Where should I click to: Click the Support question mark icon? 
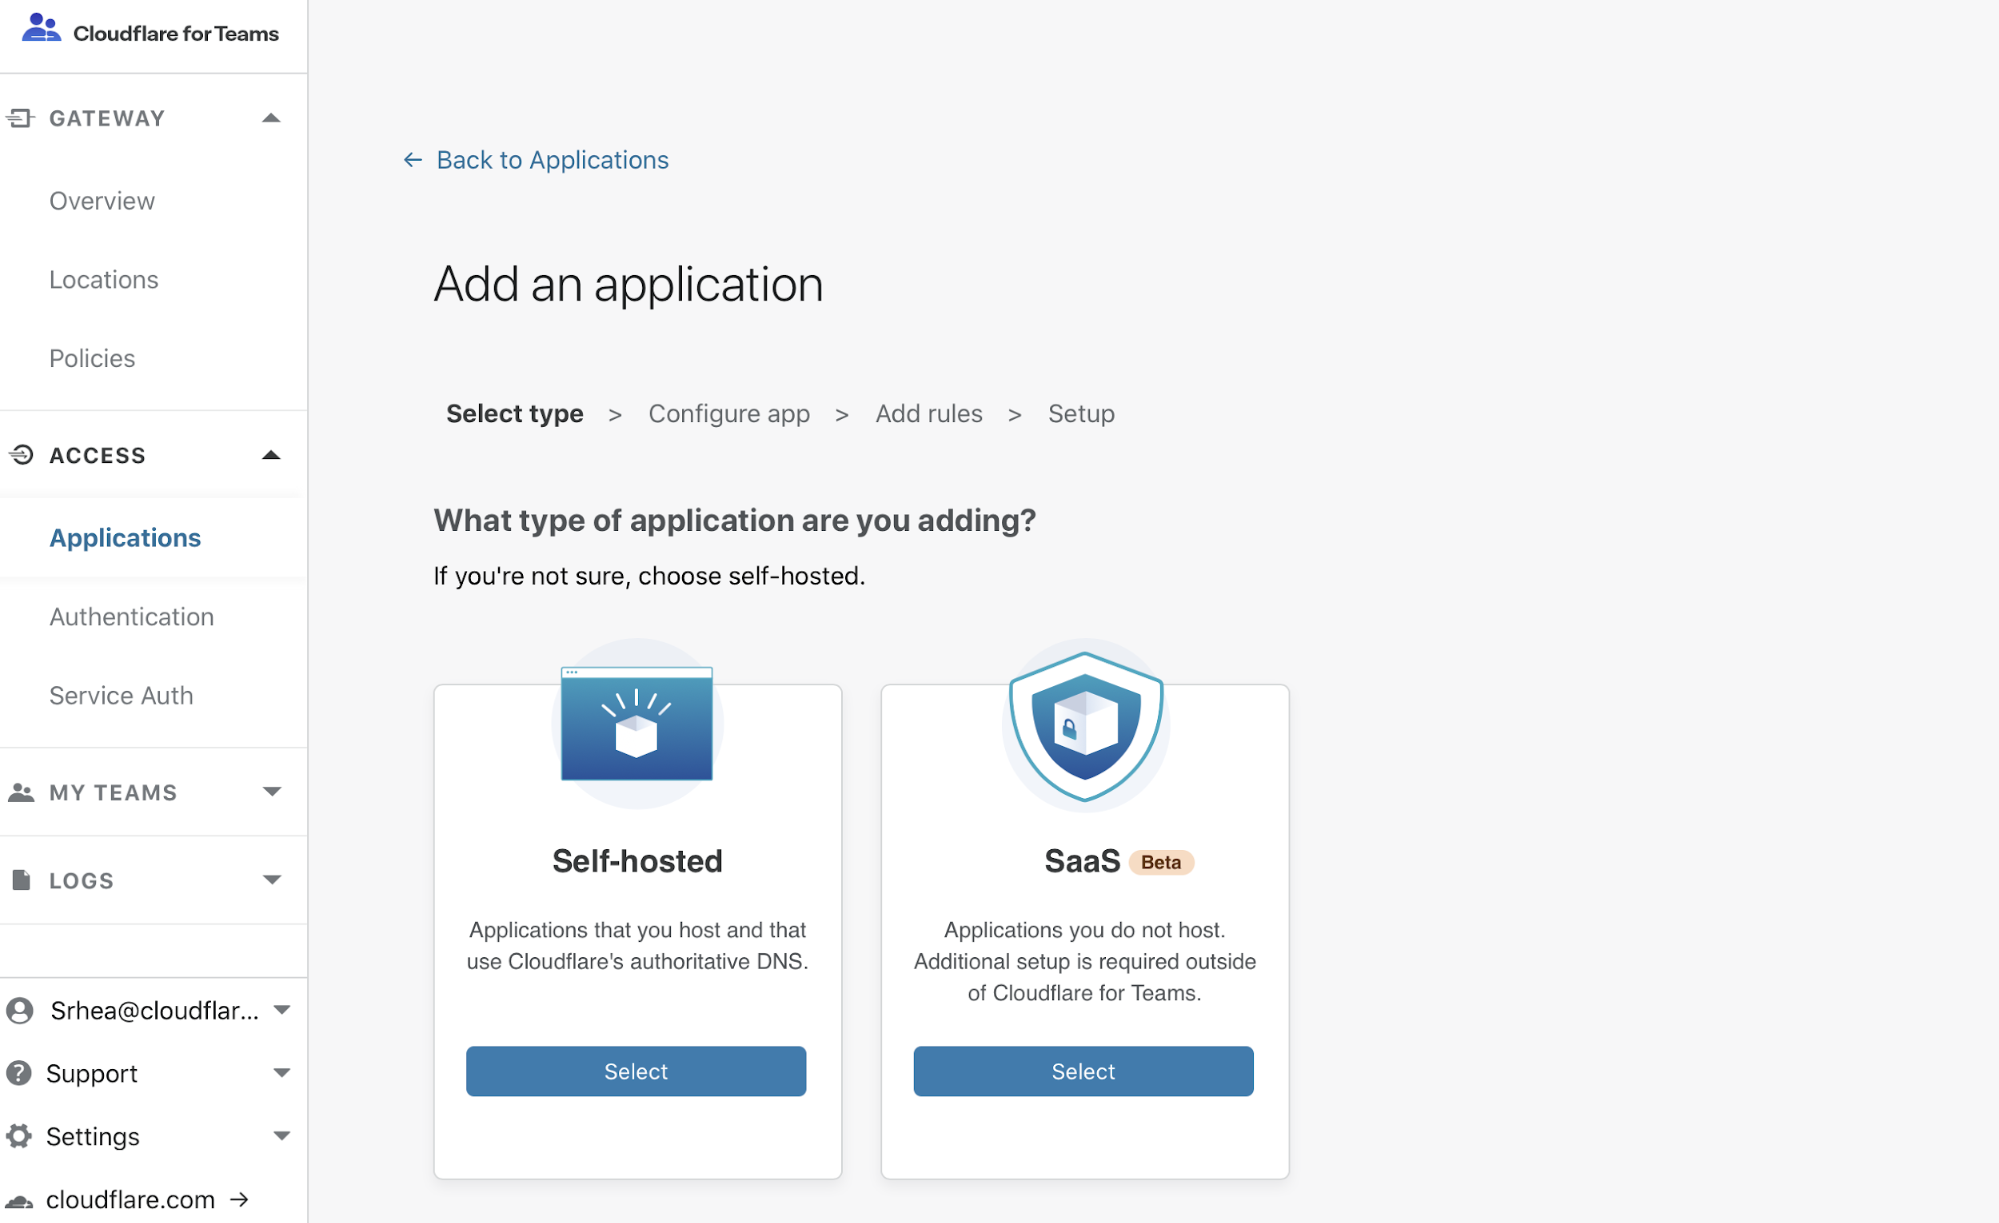click(19, 1073)
